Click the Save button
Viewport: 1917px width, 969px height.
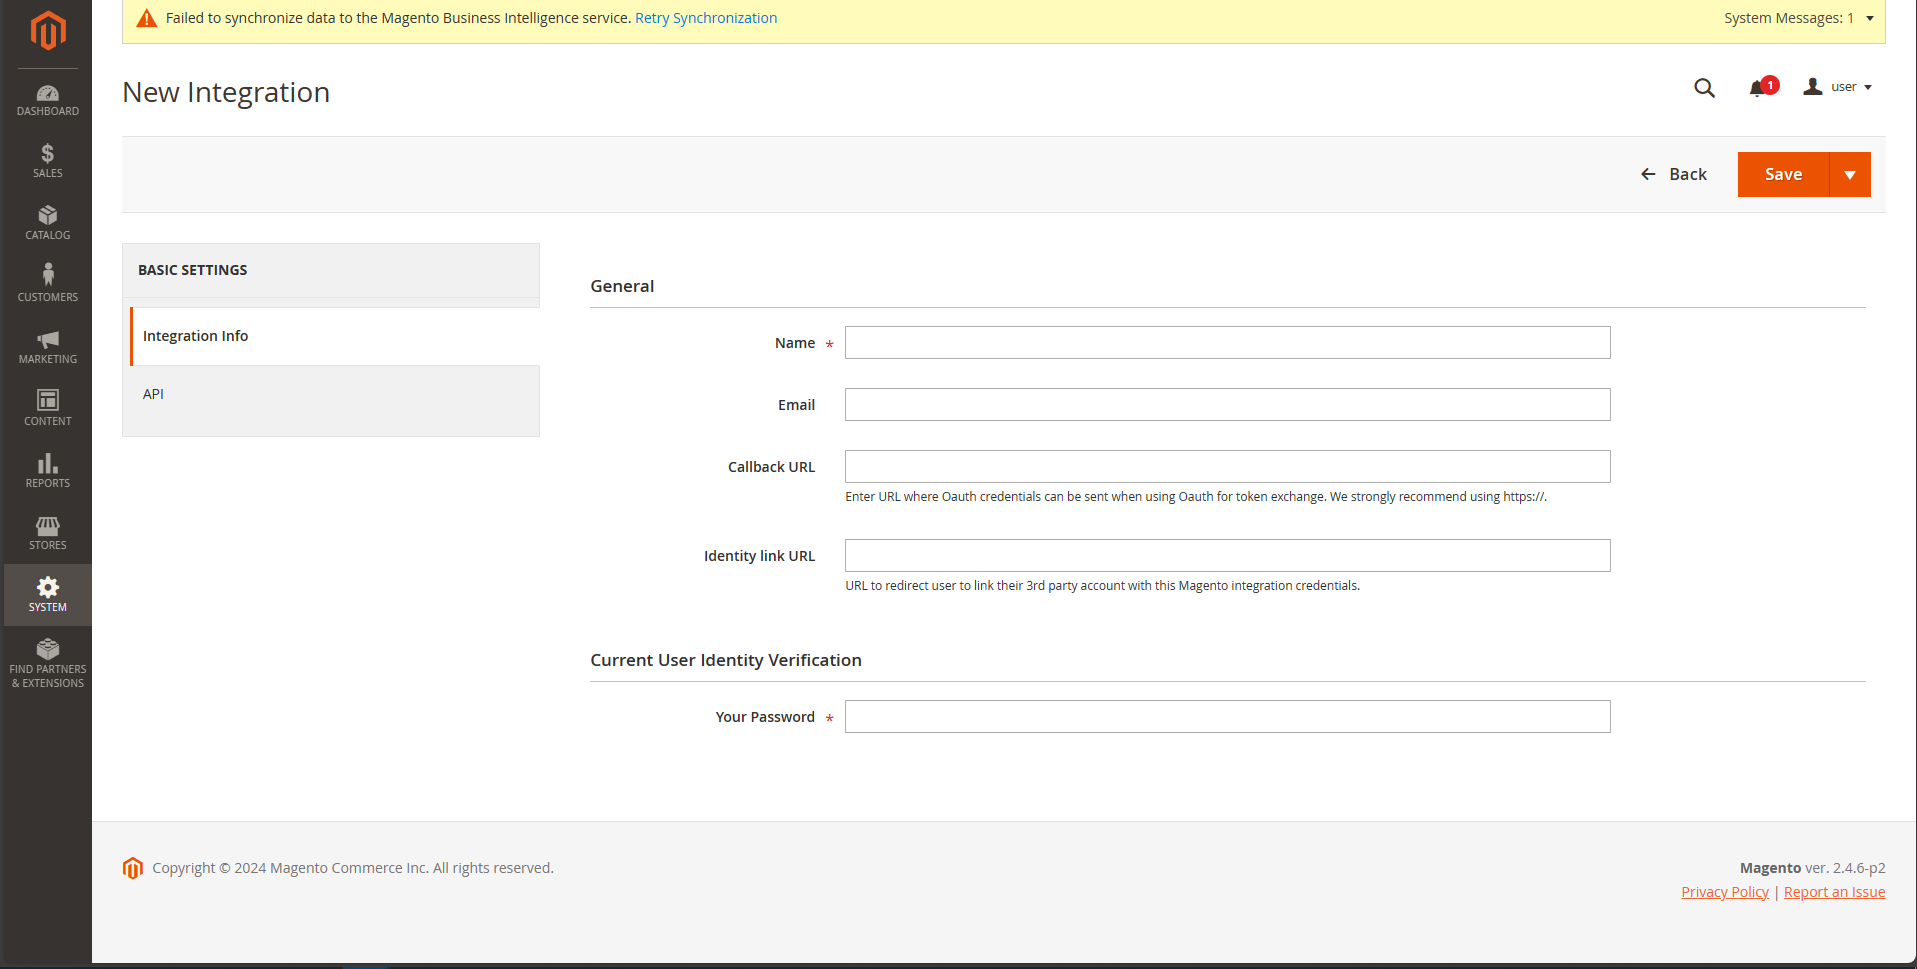click(x=1783, y=174)
